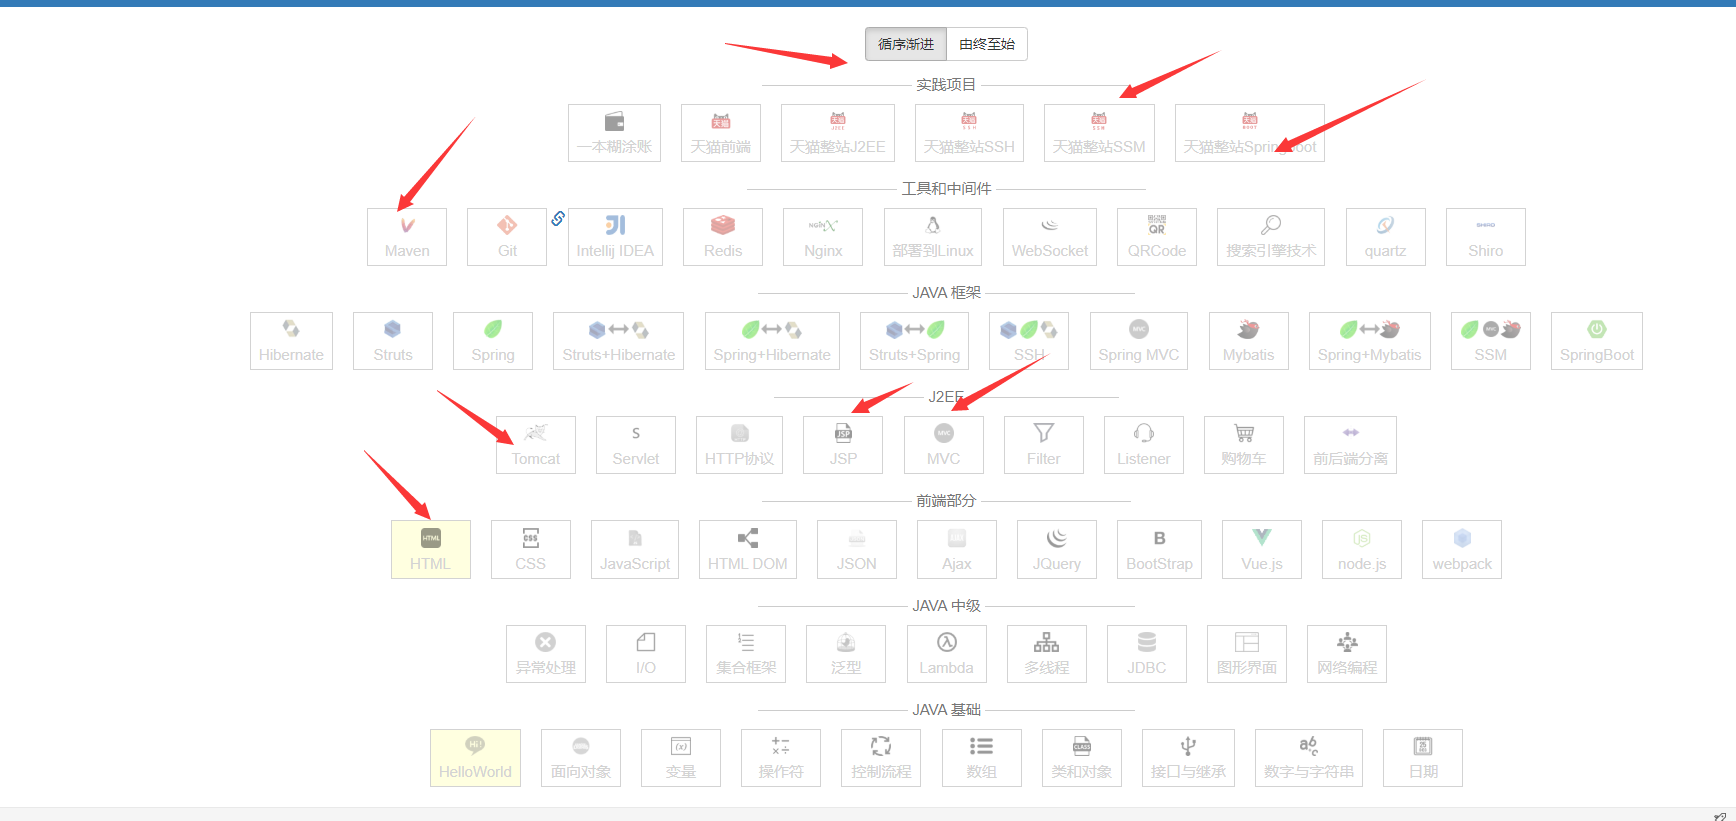Open the Listener tutorial card
1736x821 pixels.
click(x=1144, y=445)
